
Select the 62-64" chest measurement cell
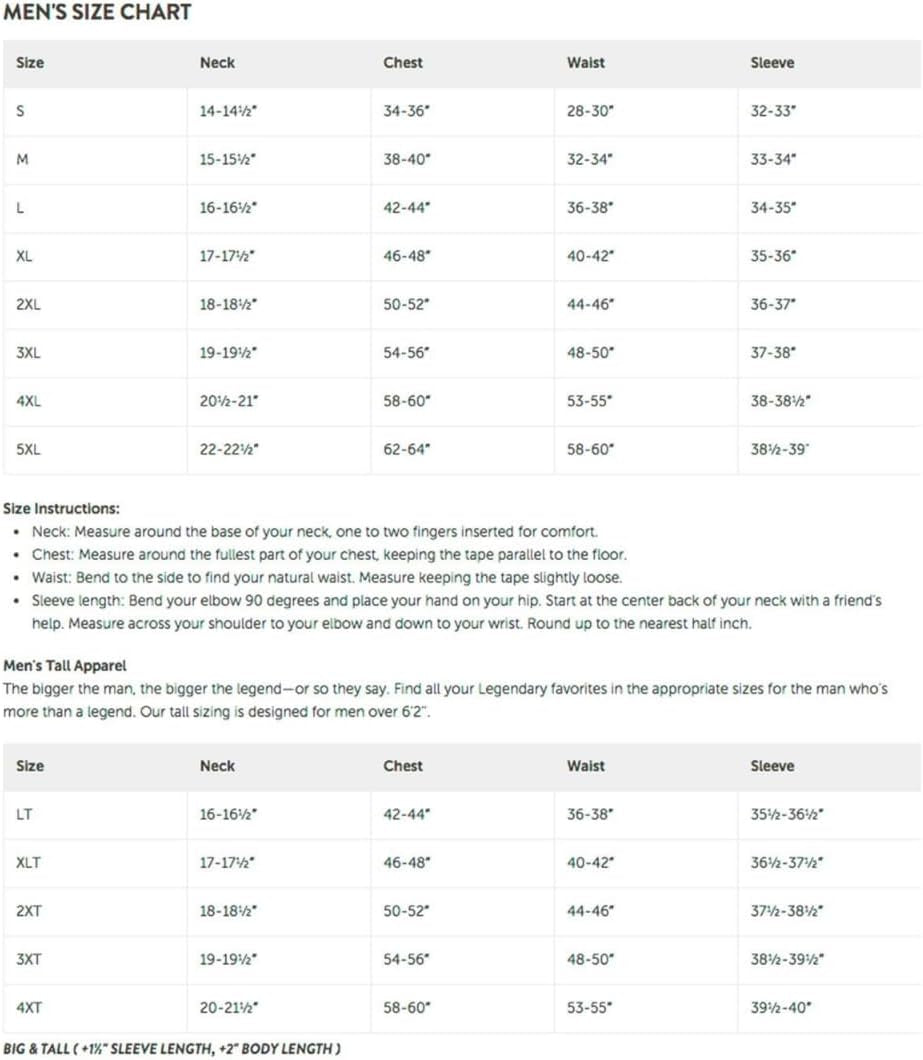tap(406, 450)
